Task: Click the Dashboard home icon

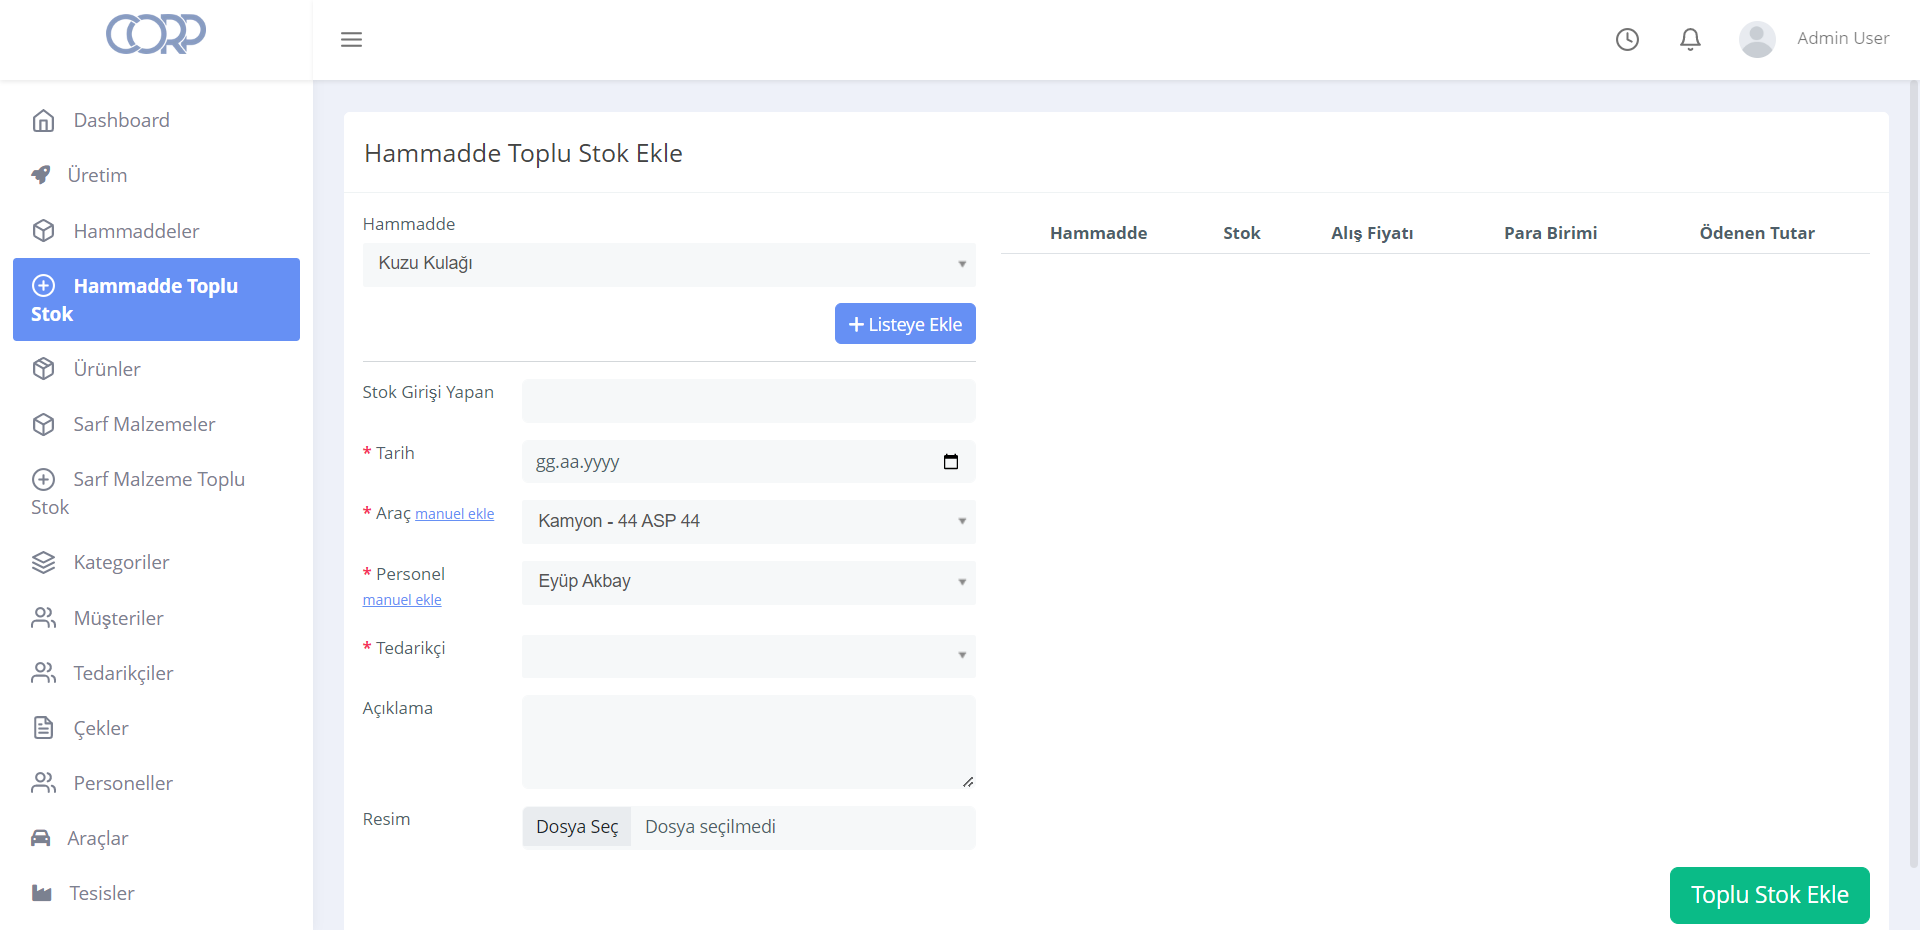Action: click(43, 121)
